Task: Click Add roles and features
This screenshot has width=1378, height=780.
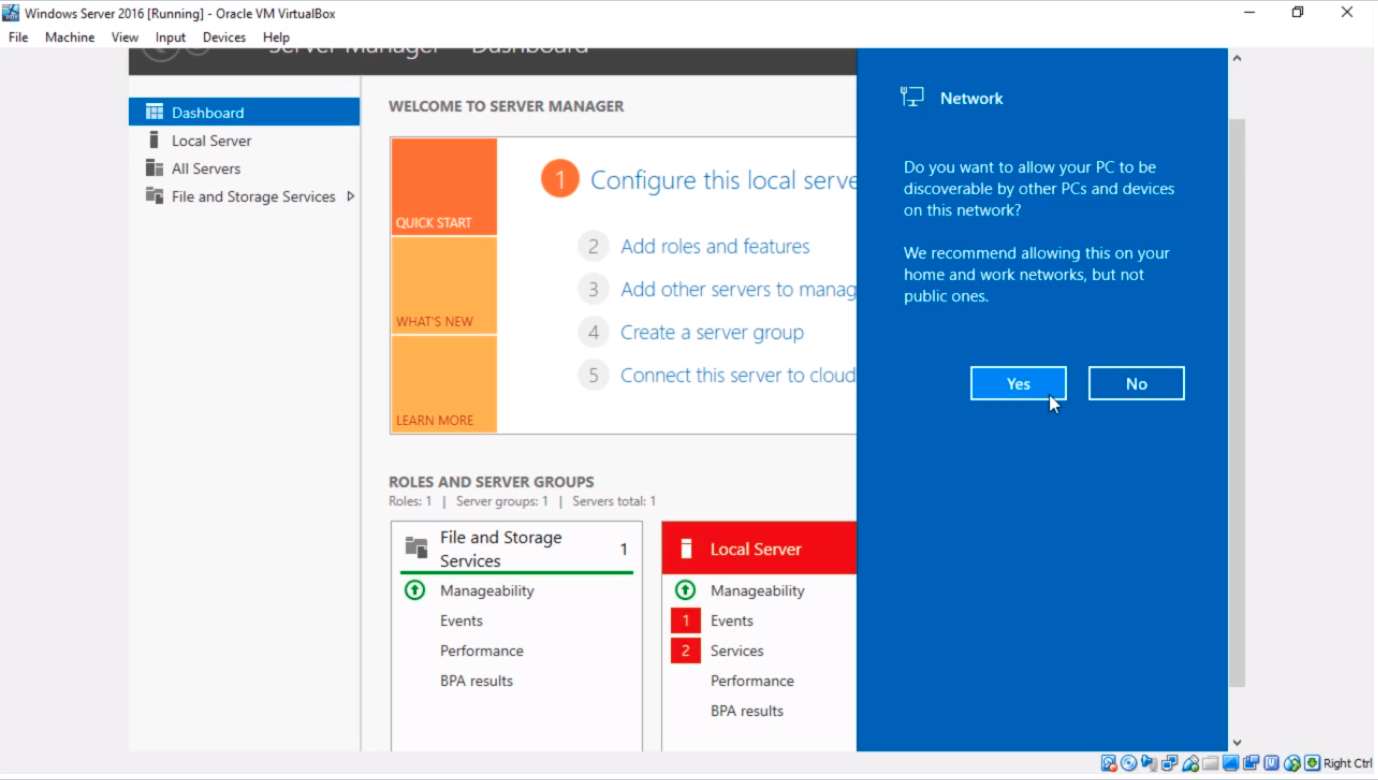Action: 715,246
